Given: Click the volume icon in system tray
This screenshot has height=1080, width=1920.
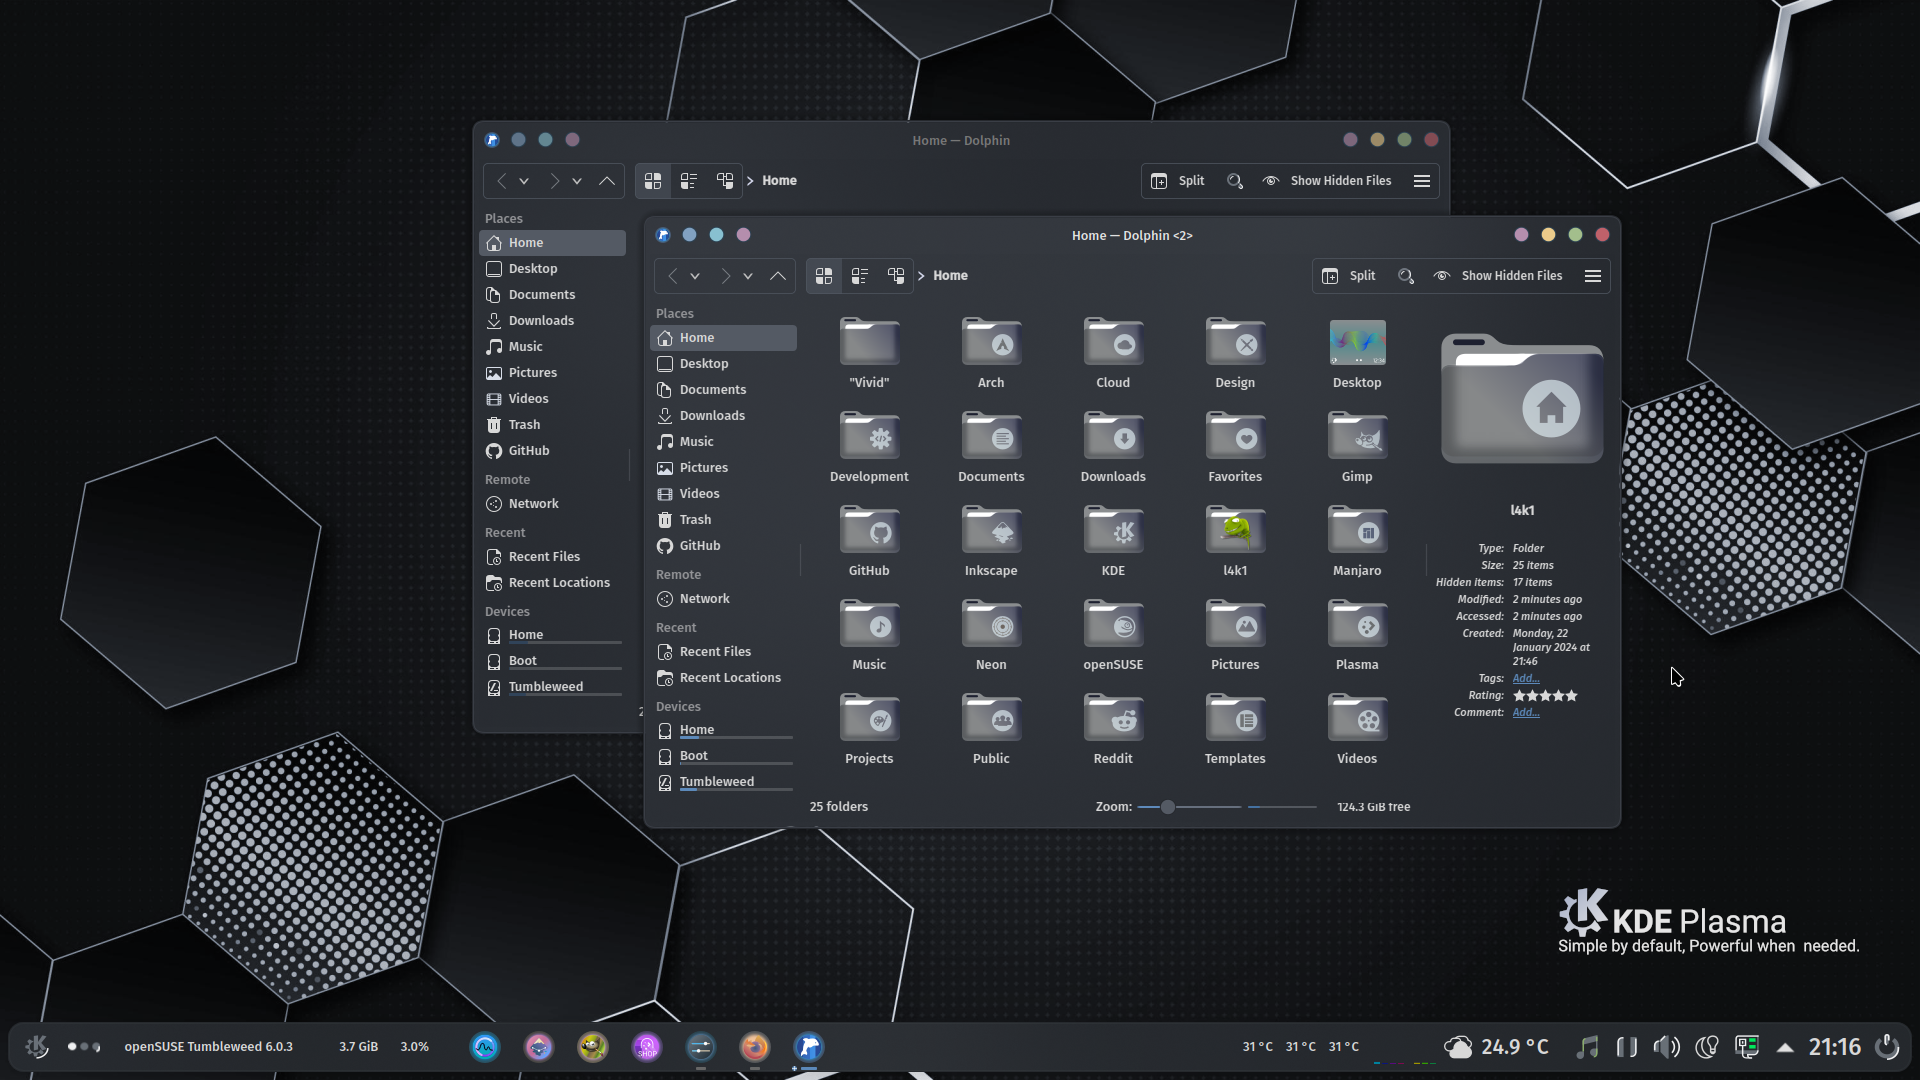Looking at the screenshot, I should pos(1666,1047).
